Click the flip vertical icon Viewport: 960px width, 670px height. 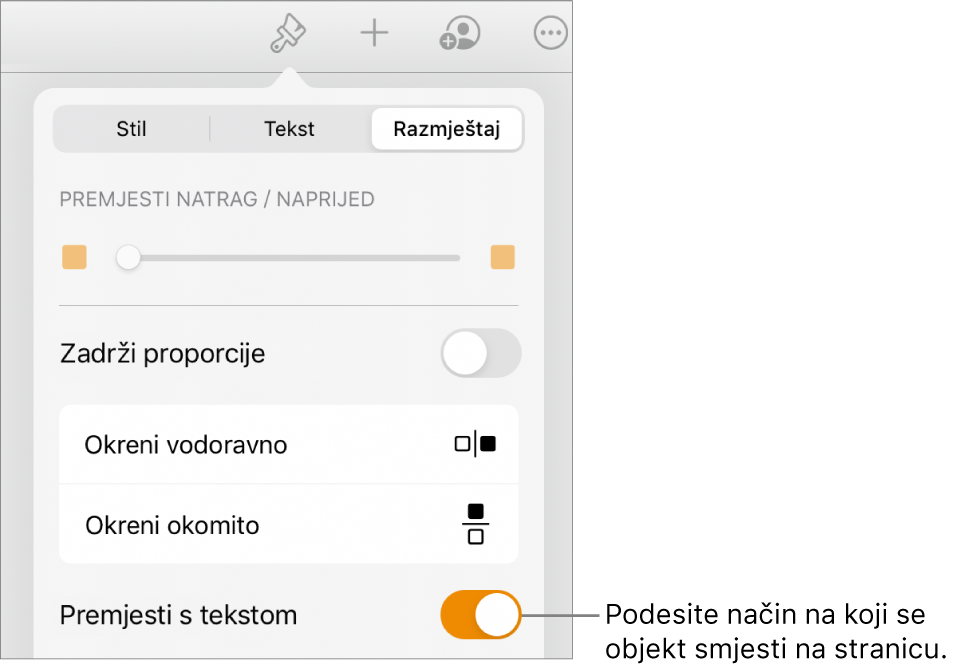[476, 524]
